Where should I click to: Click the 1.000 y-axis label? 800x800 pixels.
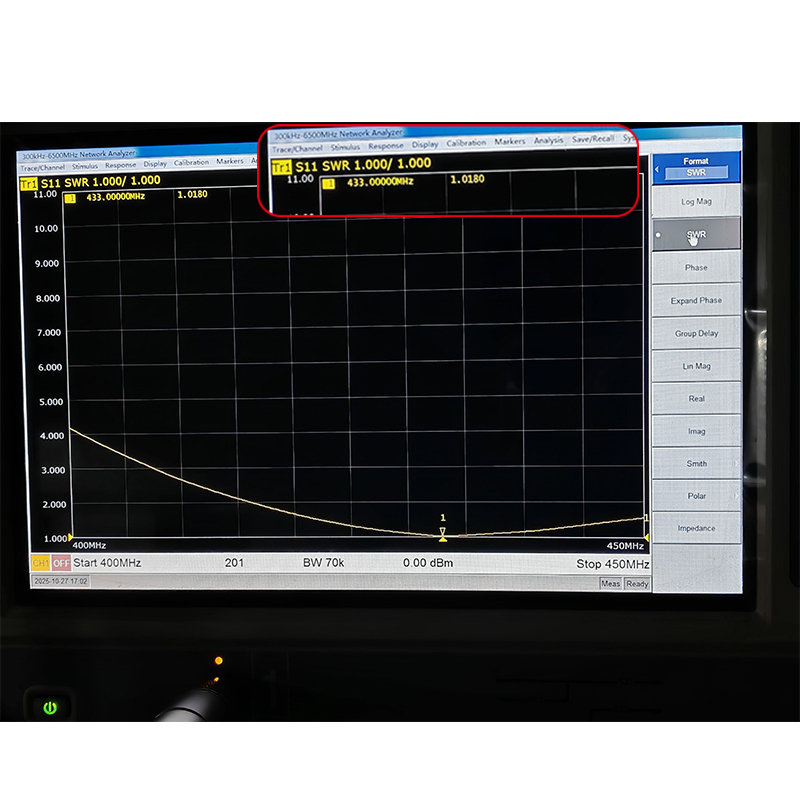click(x=55, y=539)
